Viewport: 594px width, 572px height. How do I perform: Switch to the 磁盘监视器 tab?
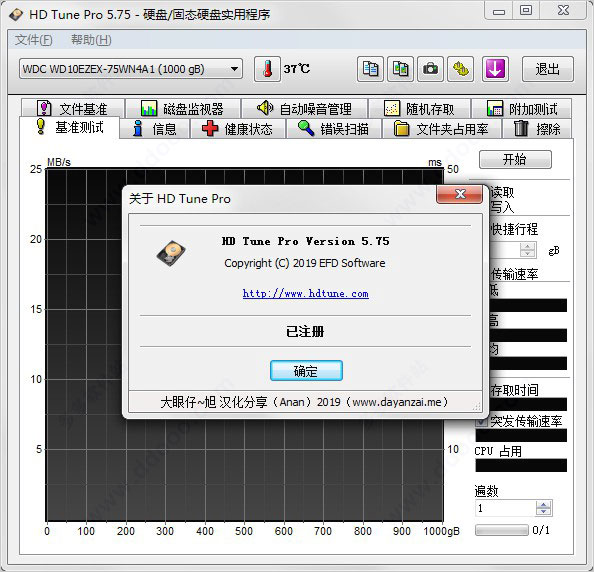(183, 109)
